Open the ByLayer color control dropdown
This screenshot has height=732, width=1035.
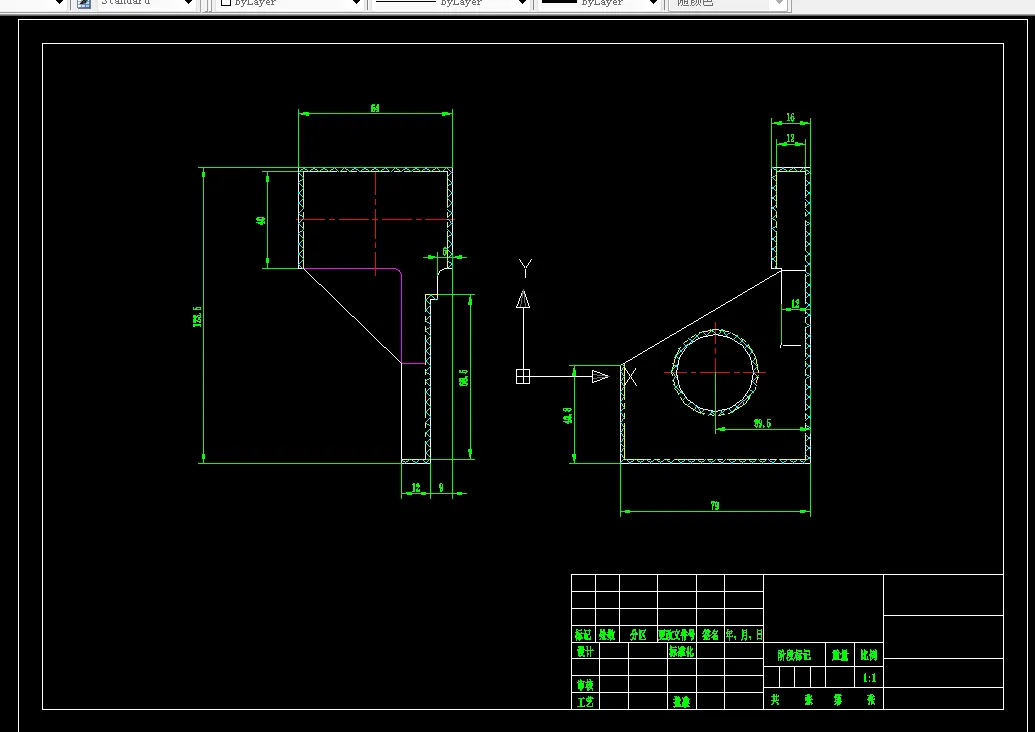[x=291, y=3]
